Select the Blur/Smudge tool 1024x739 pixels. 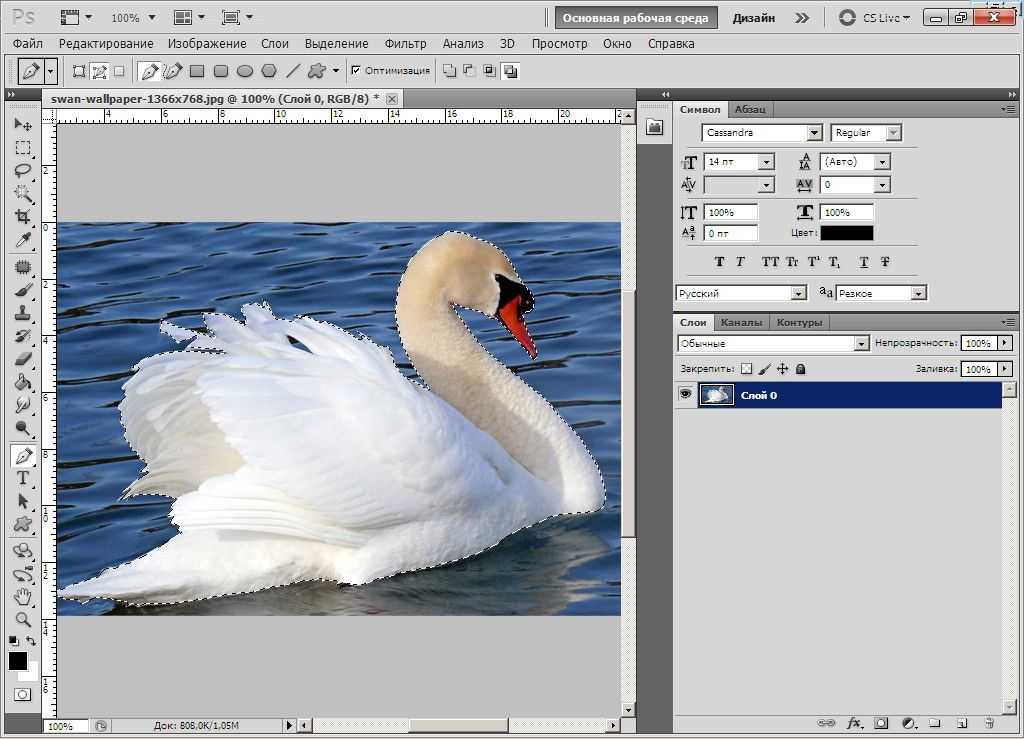23,405
